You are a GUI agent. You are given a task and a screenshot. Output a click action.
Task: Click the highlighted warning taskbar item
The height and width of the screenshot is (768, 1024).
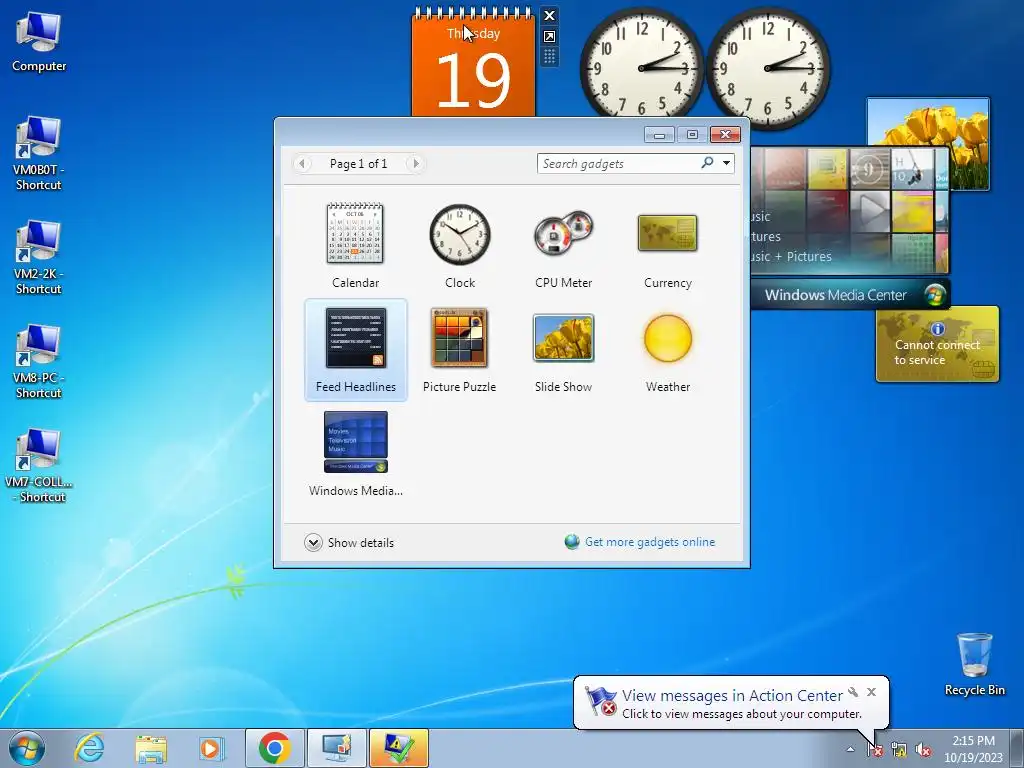click(399, 748)
